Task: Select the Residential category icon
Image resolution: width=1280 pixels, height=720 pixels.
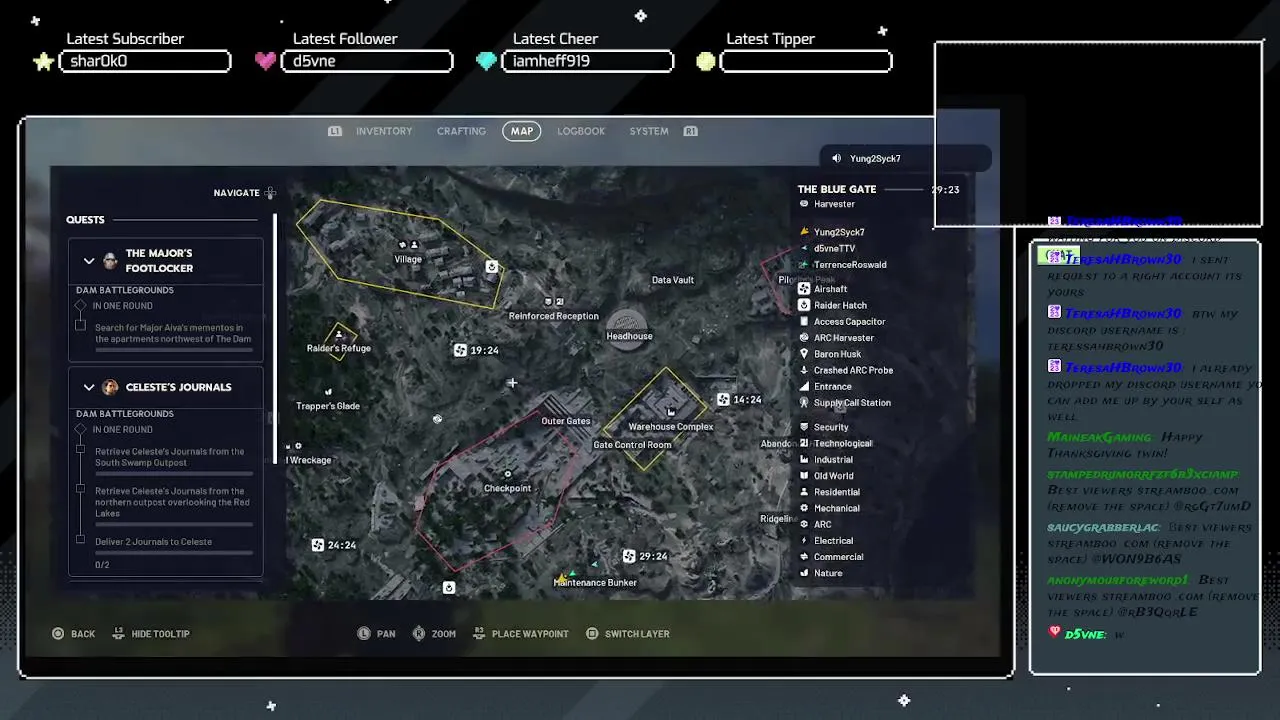Action: point(804,492)
